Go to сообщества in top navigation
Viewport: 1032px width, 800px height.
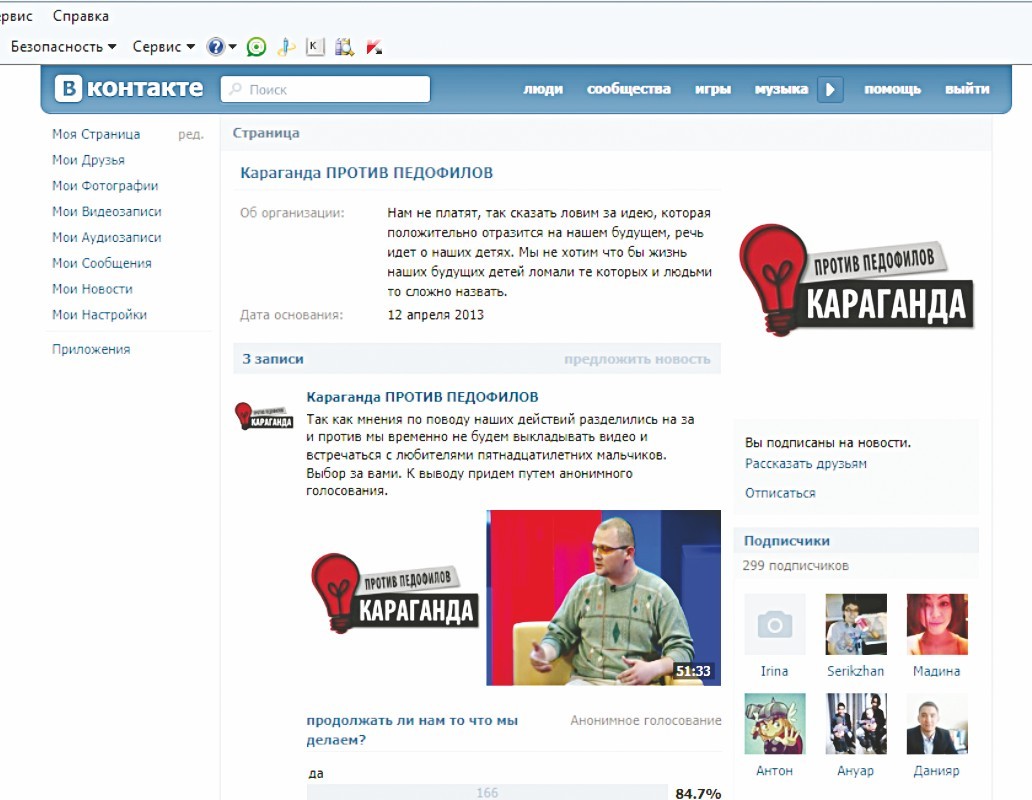click(628, 89)
